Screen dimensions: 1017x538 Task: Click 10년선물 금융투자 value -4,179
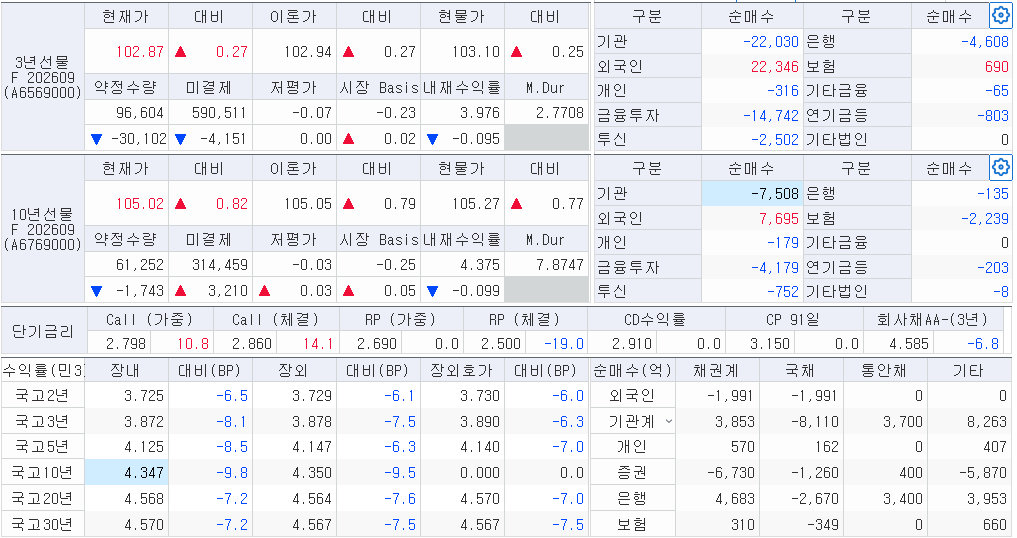coord(774,267)
